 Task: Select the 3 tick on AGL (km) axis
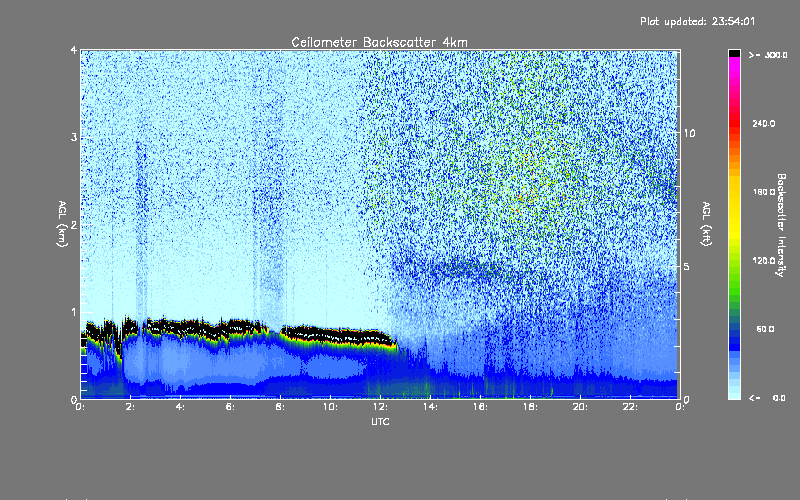[74, 137]
